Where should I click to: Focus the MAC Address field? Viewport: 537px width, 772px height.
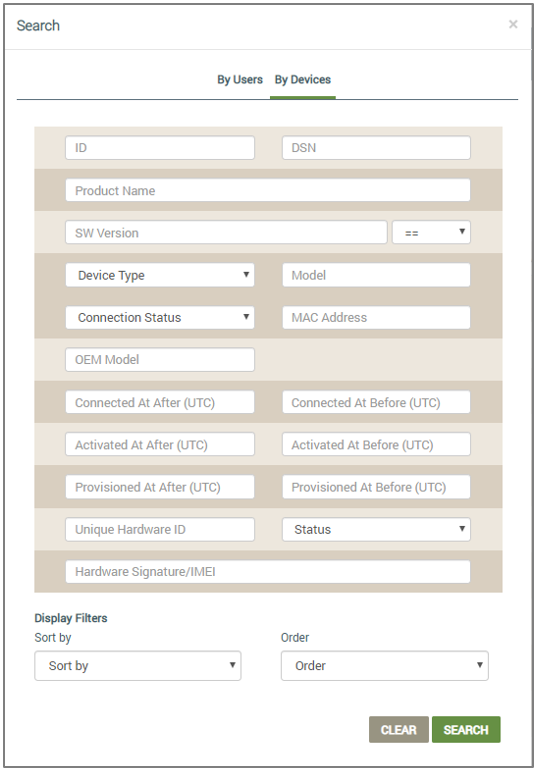tap(376, 317)
